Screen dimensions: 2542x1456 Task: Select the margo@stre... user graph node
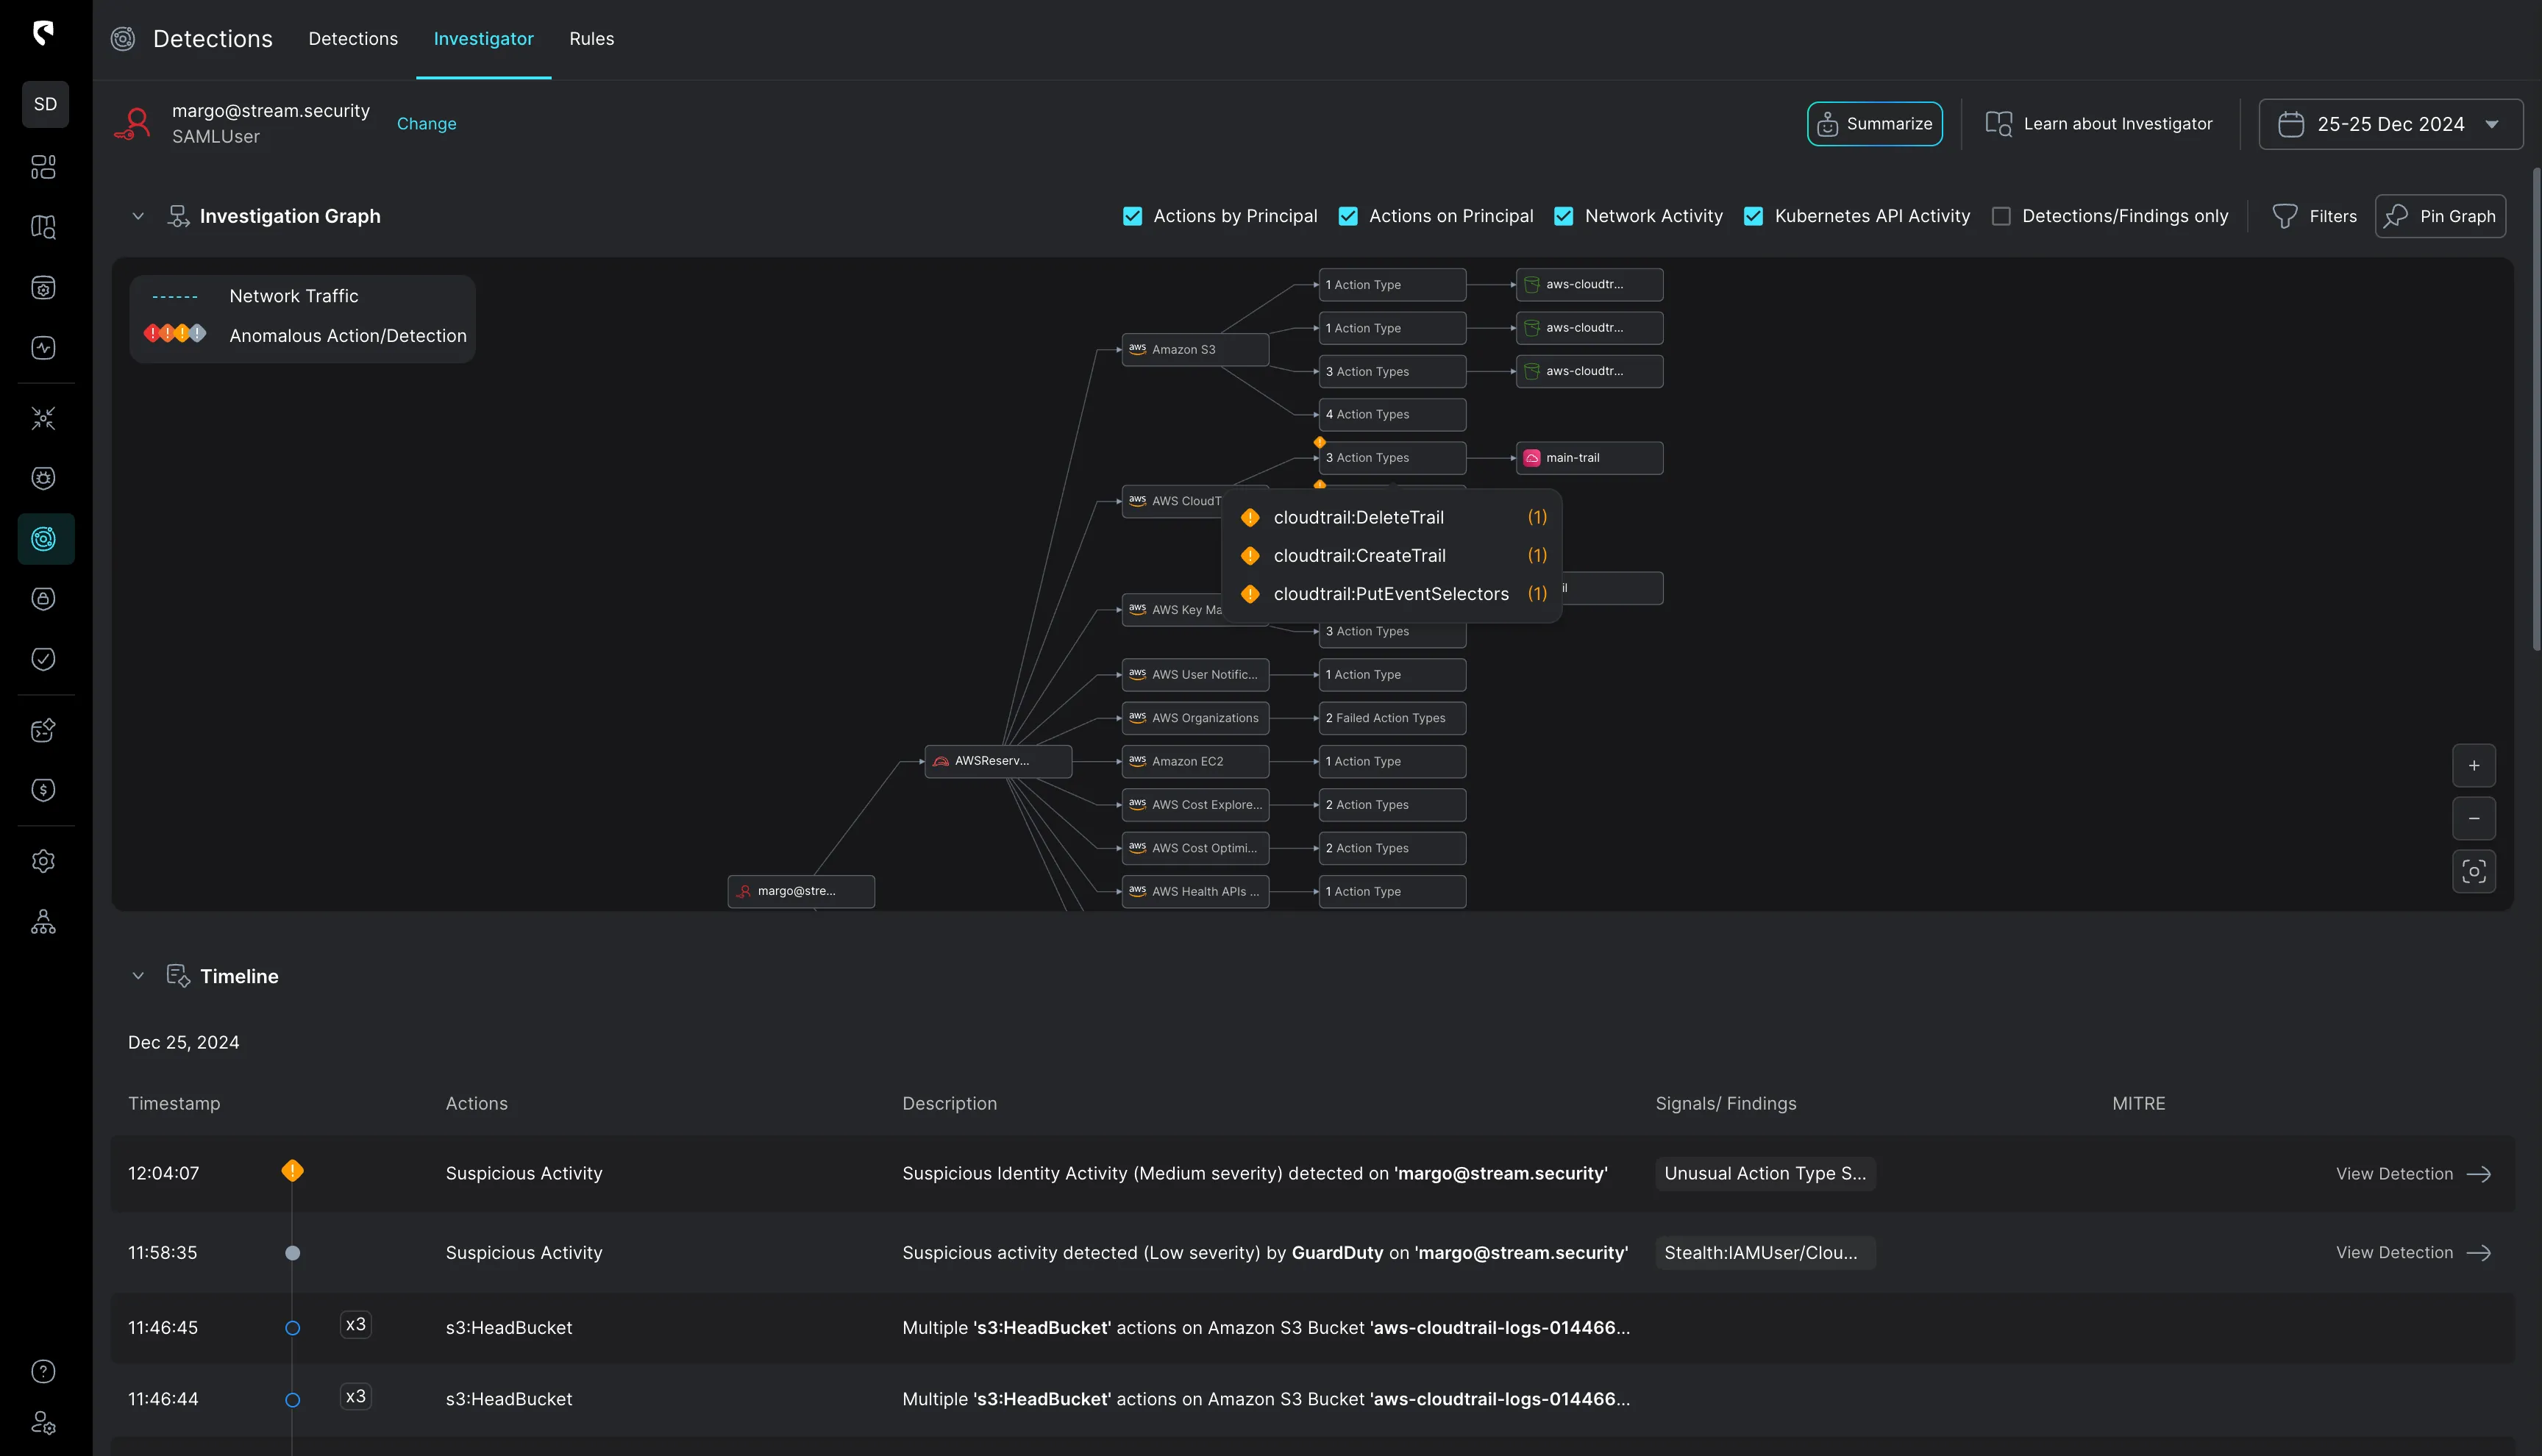[x=801, y=891]
